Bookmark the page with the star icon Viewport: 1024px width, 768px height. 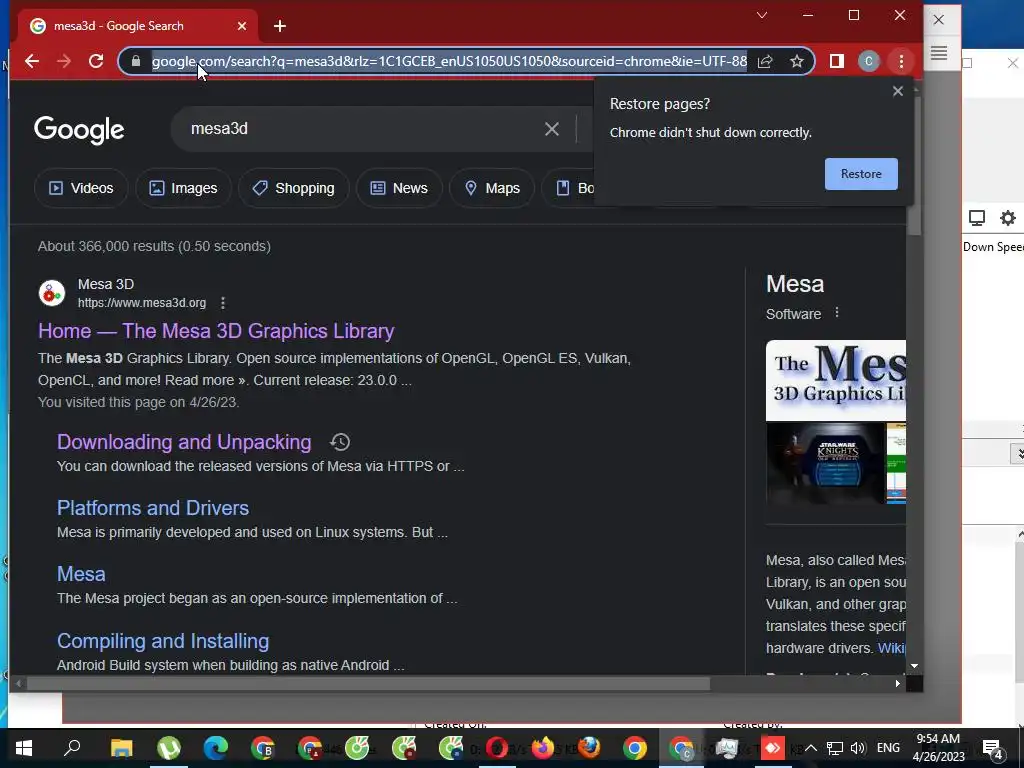pos(797,61)
